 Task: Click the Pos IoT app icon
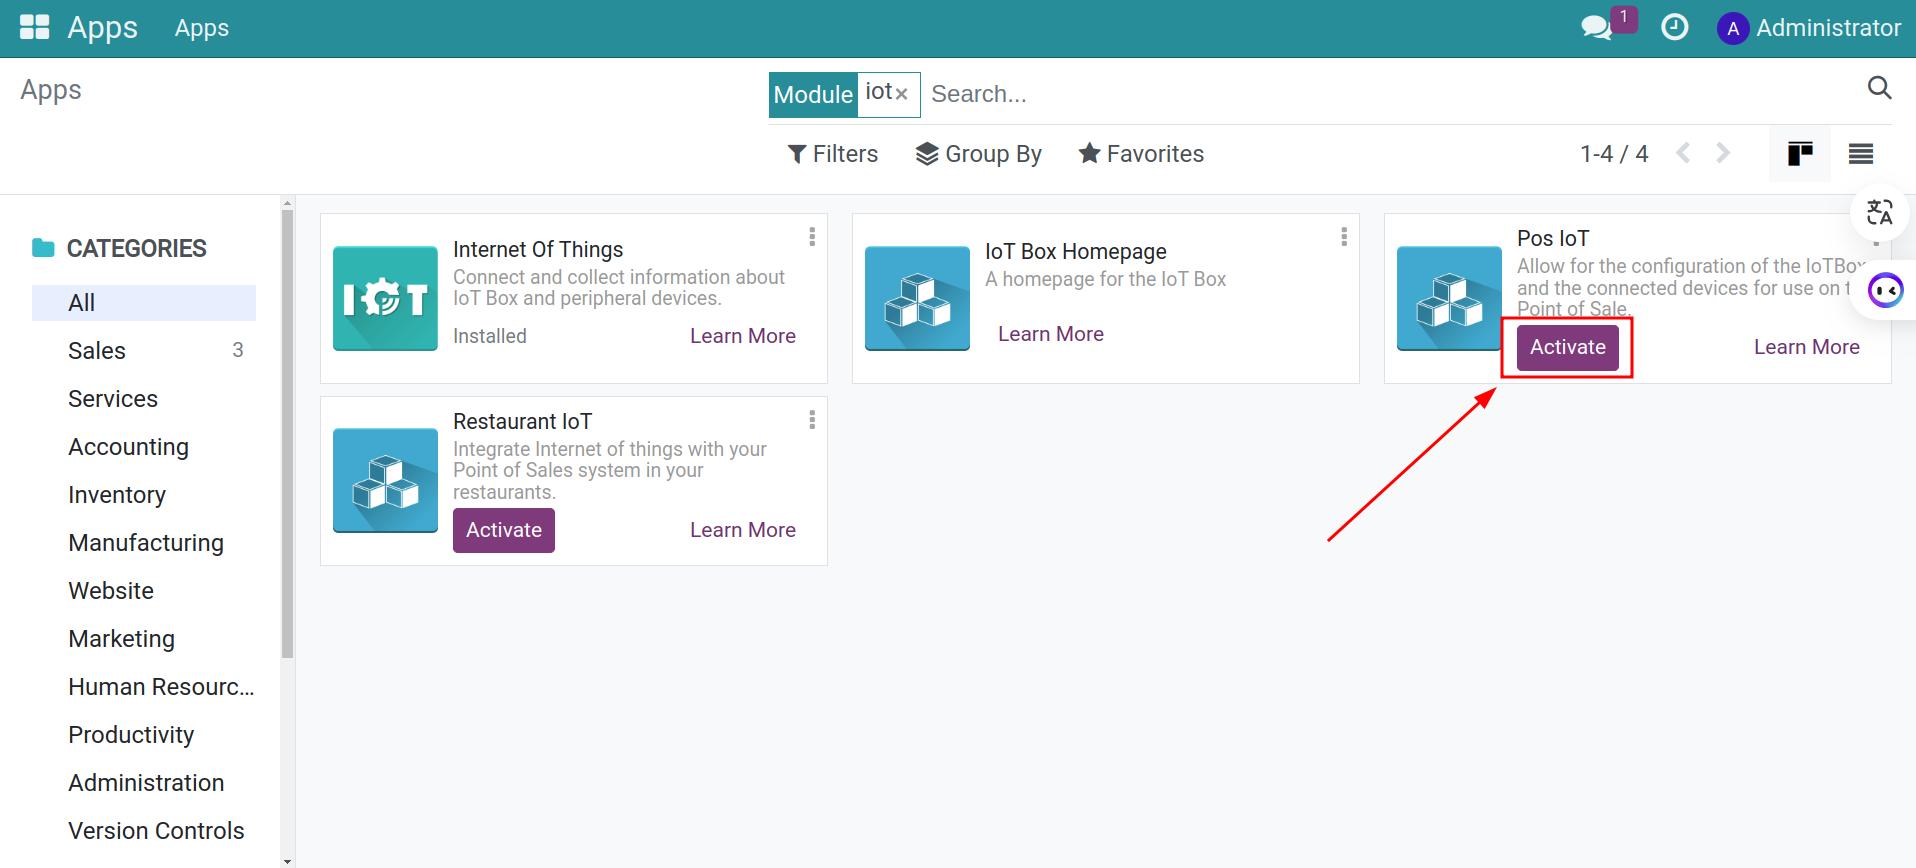pos(1449,298)
